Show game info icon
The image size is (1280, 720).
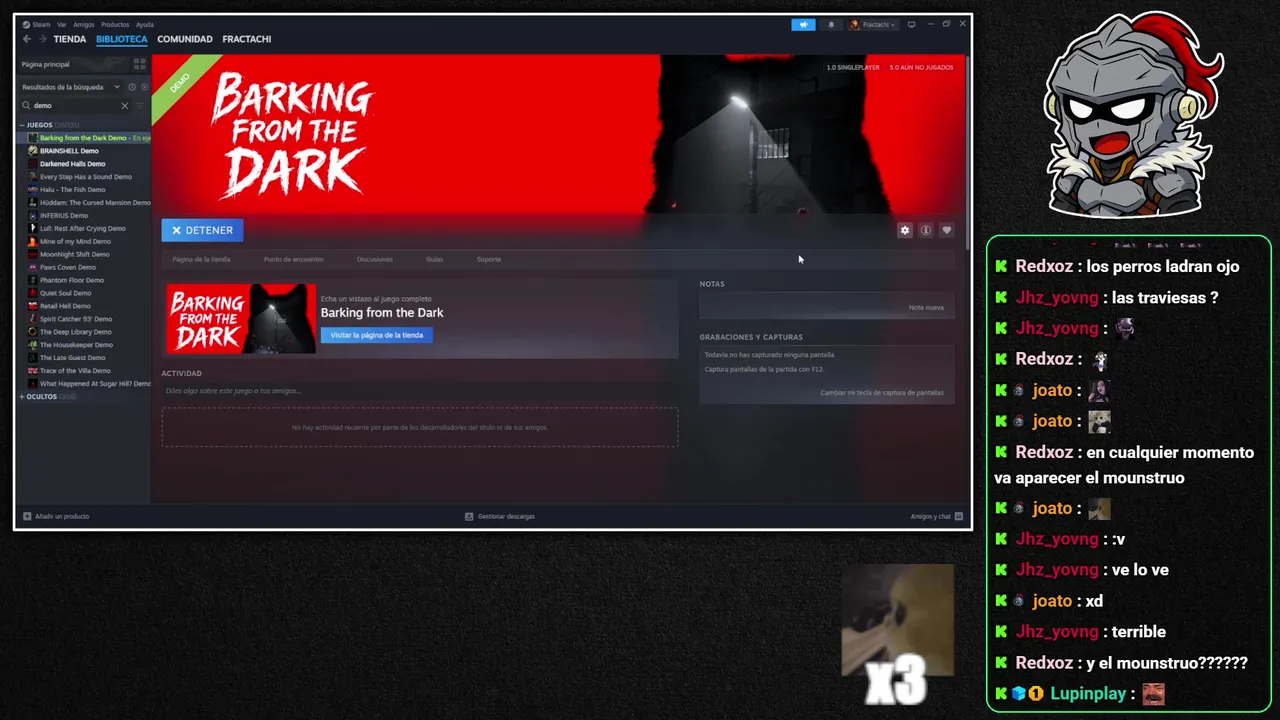(926, 230)
